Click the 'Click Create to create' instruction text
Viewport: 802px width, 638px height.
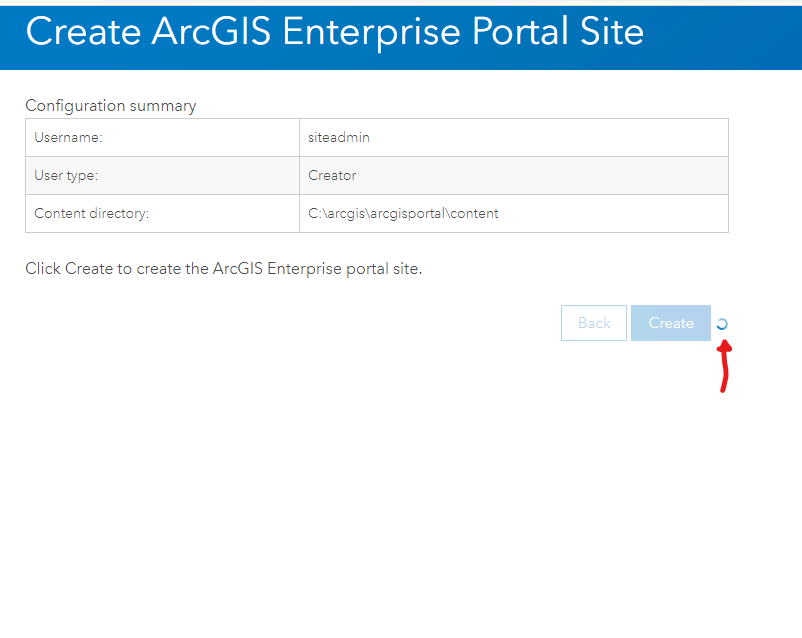(224, 269)
